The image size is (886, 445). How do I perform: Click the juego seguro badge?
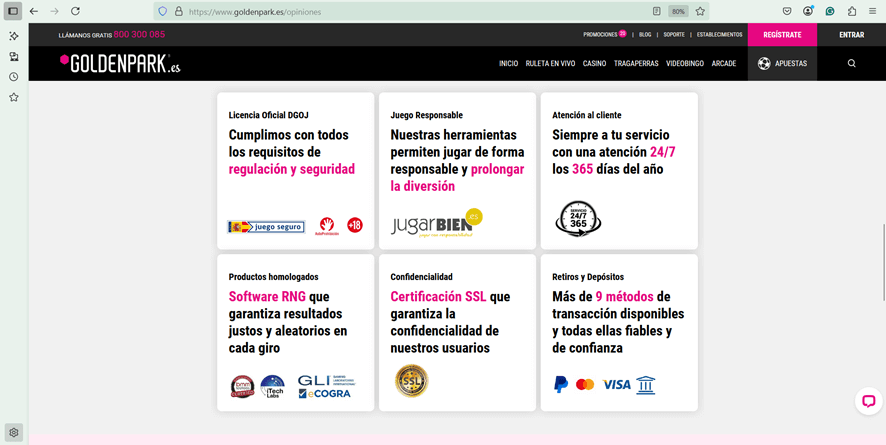pos(266,227)
